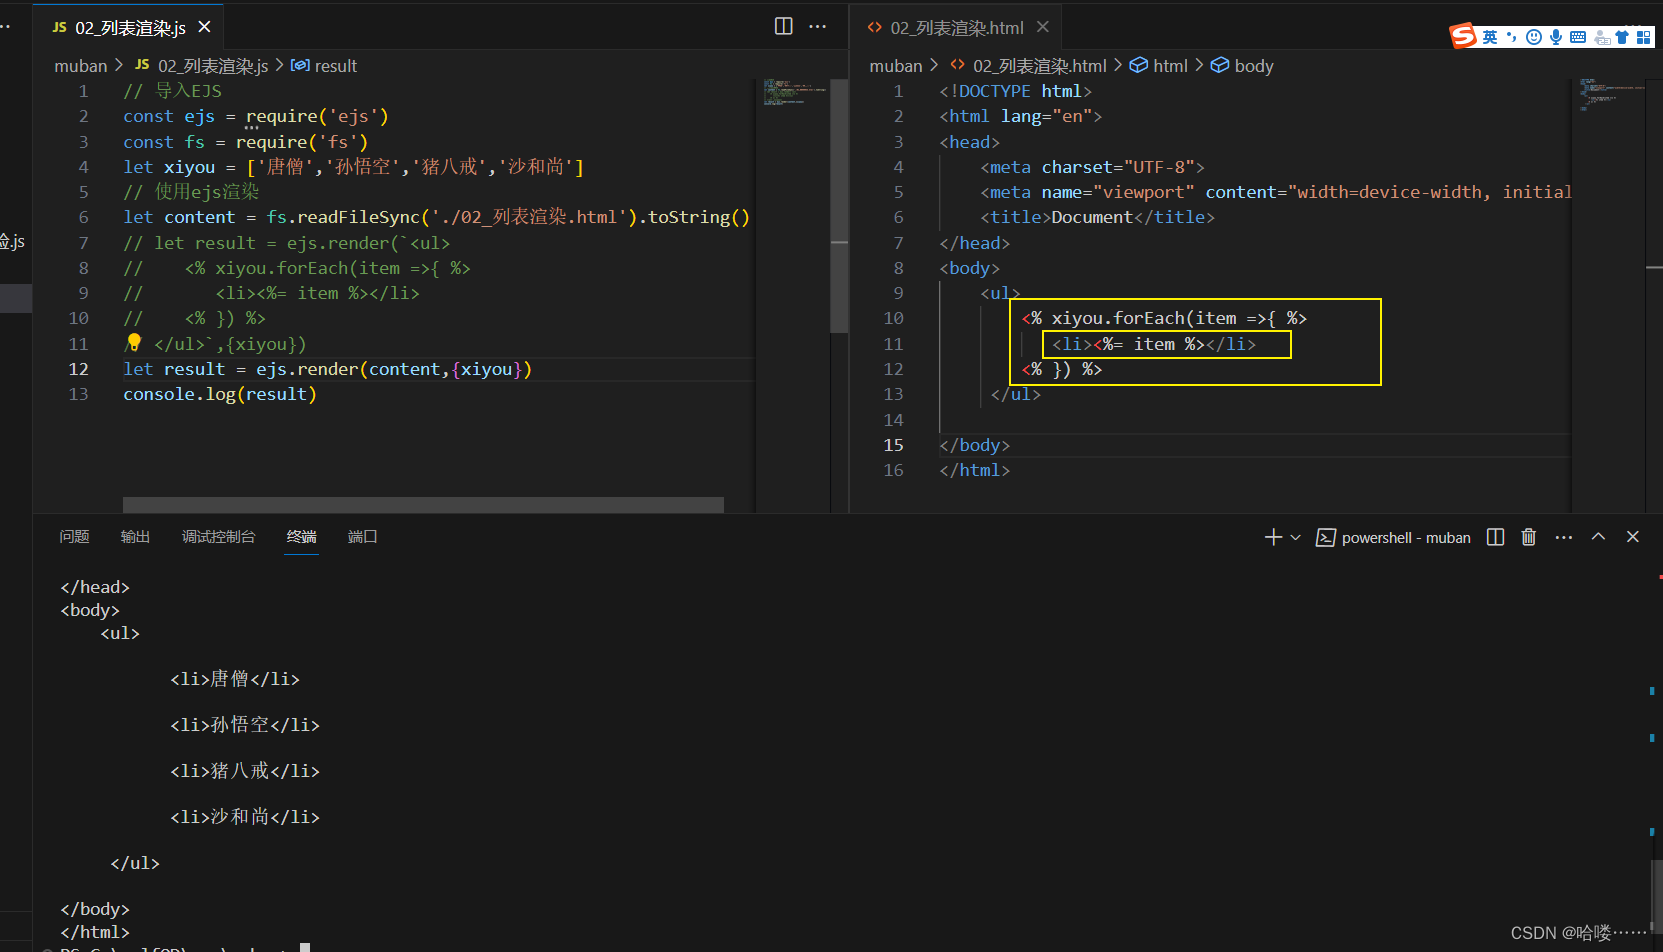Click the muban breadcrumb in js editor
This screenshot has width=1663, height=952.
[81, 66]
